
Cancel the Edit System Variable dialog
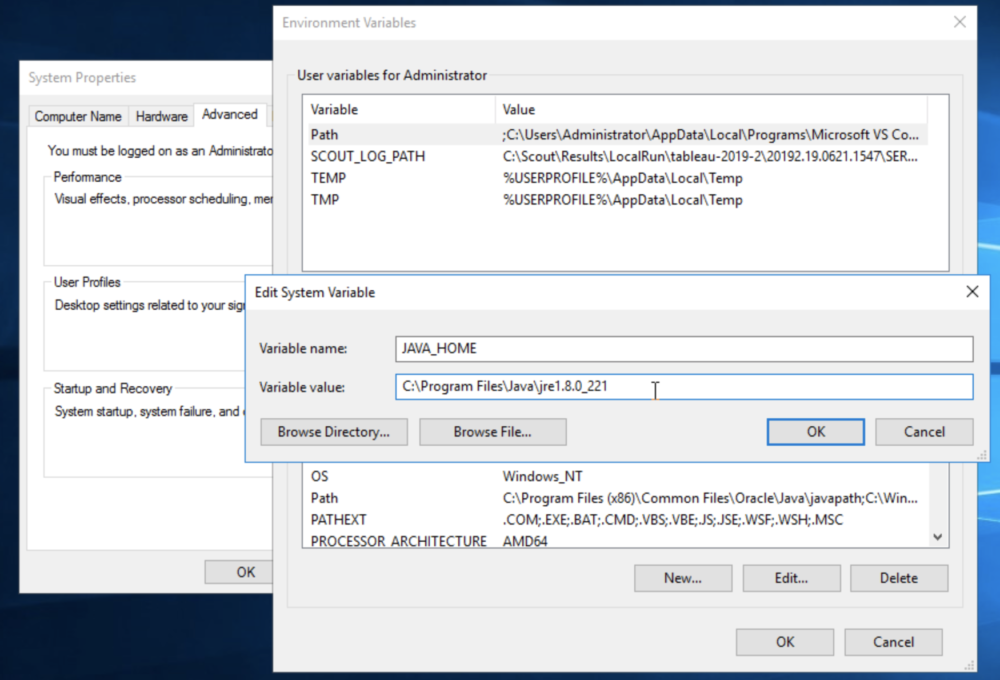click(x=923, y=432)
